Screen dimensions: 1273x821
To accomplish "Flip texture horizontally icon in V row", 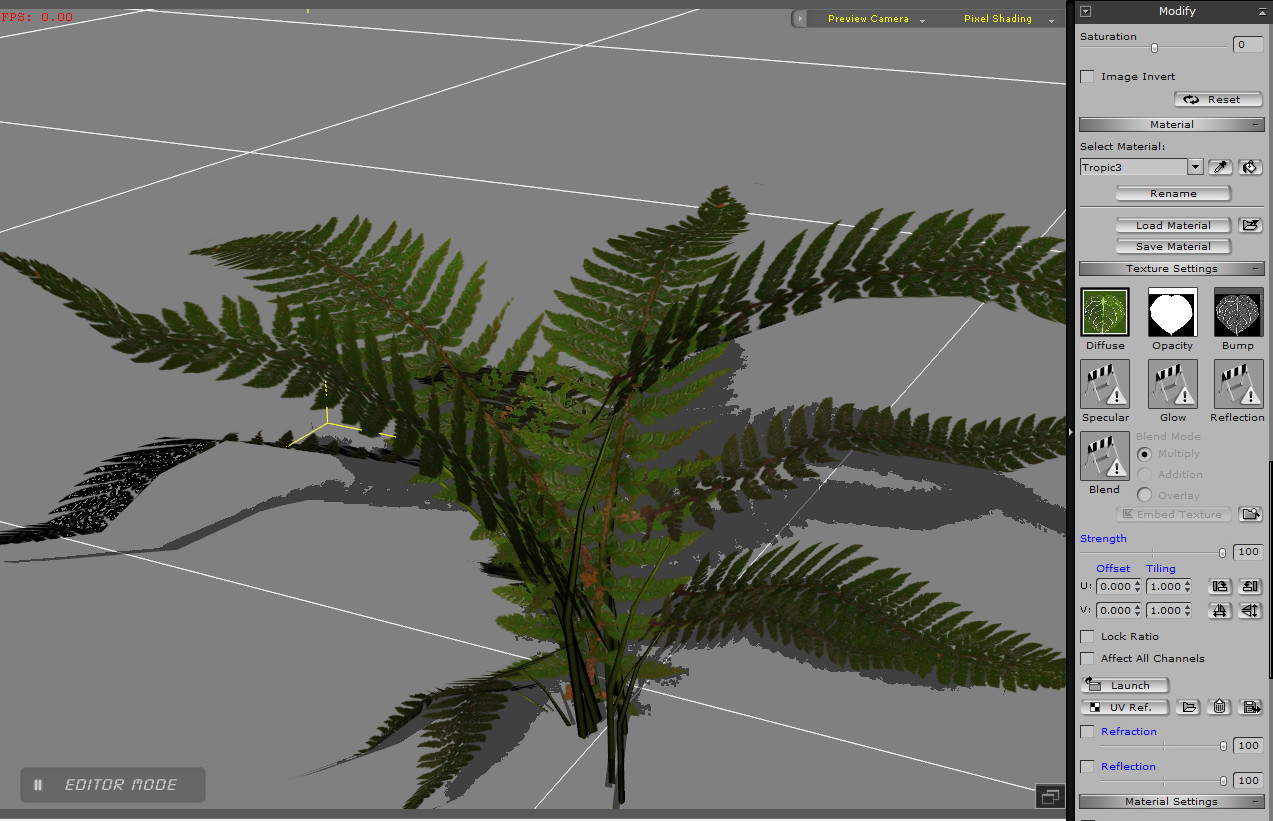I will 1220,610.
